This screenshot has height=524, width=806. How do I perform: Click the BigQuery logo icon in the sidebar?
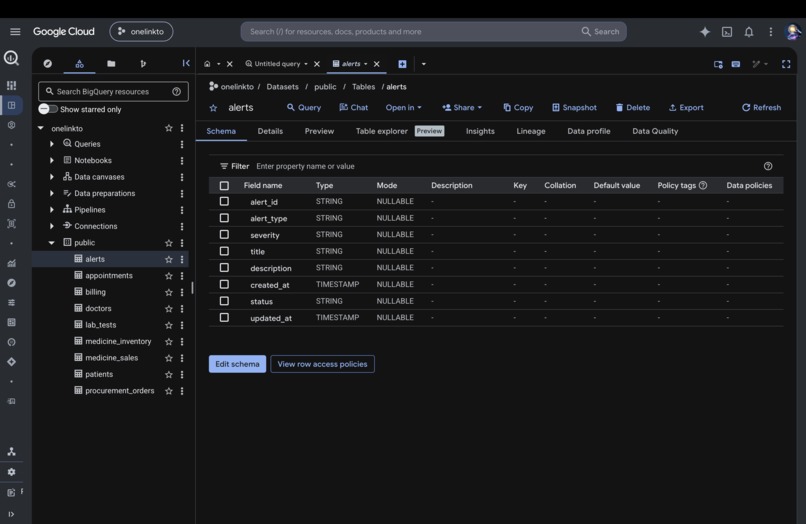coord(11,58)
